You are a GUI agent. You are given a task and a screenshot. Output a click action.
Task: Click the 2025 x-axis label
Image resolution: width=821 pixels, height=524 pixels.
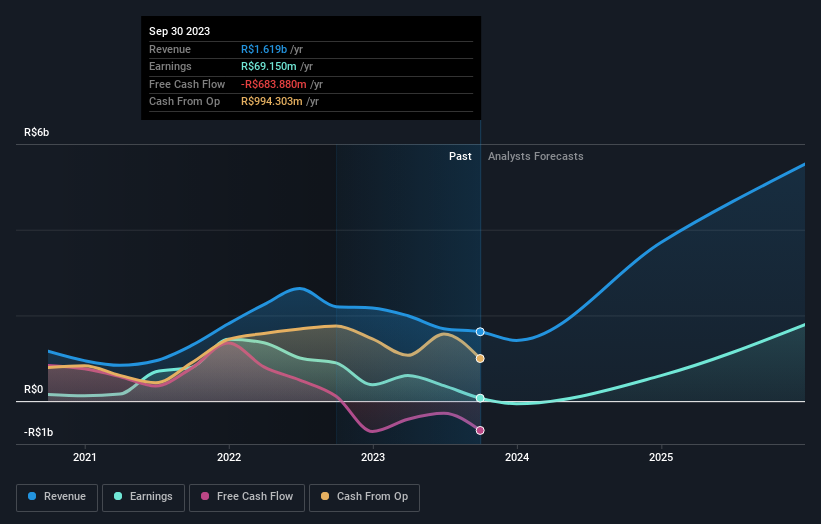click(661, 457)
